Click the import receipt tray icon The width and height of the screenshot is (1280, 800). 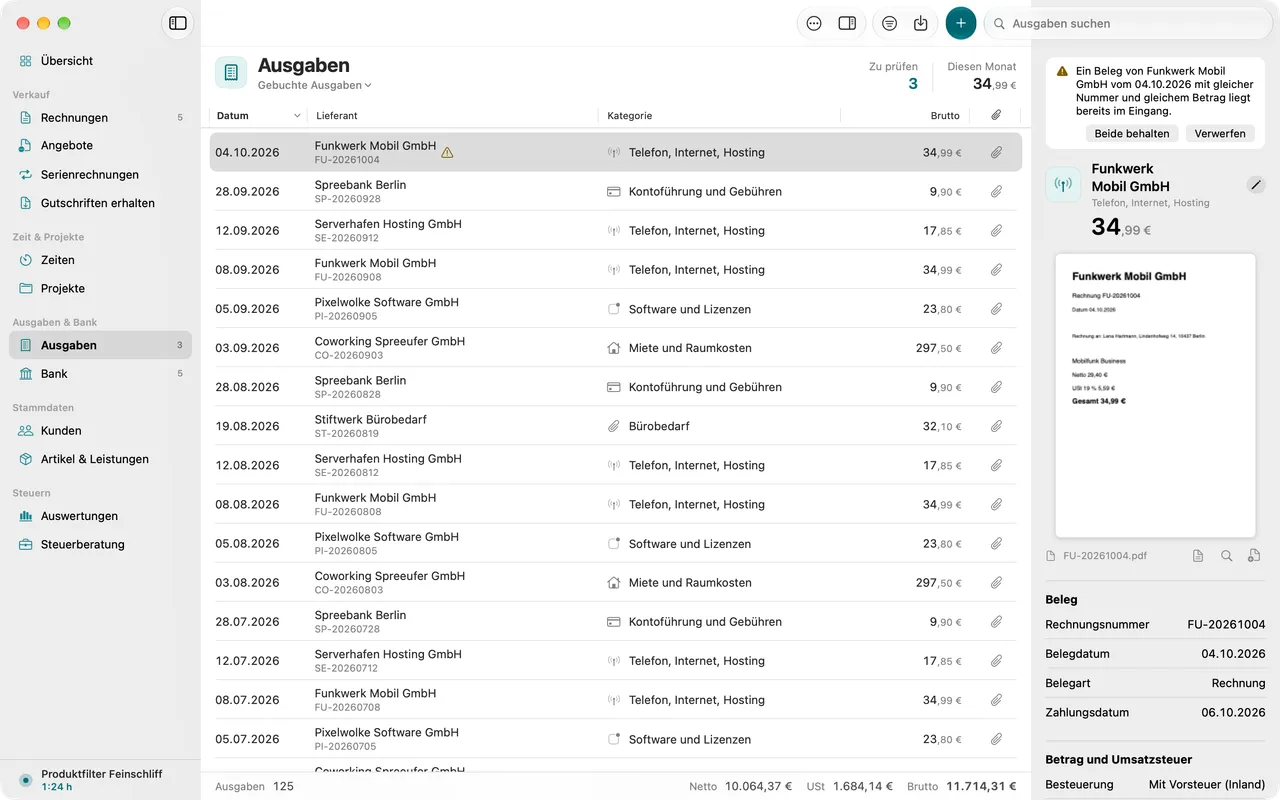coord(921,23)
